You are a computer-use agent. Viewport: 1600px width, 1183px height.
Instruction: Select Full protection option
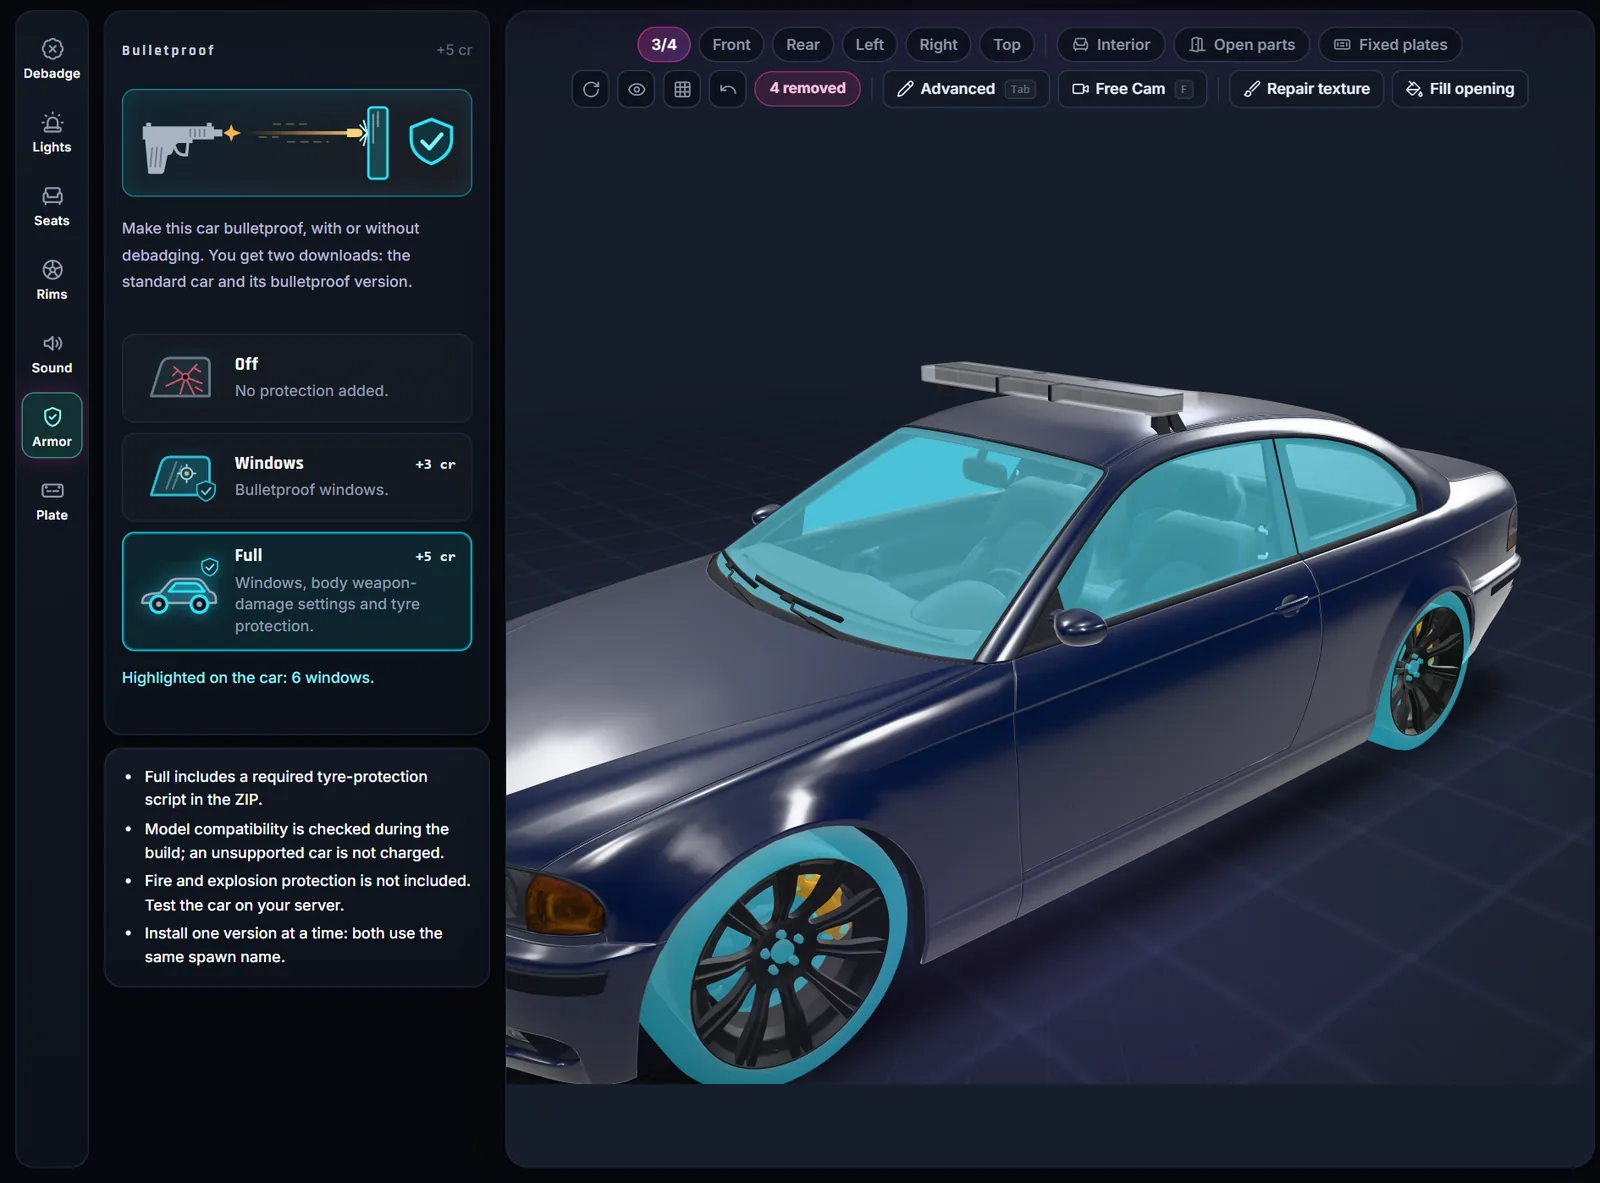[x=297, y=591]
